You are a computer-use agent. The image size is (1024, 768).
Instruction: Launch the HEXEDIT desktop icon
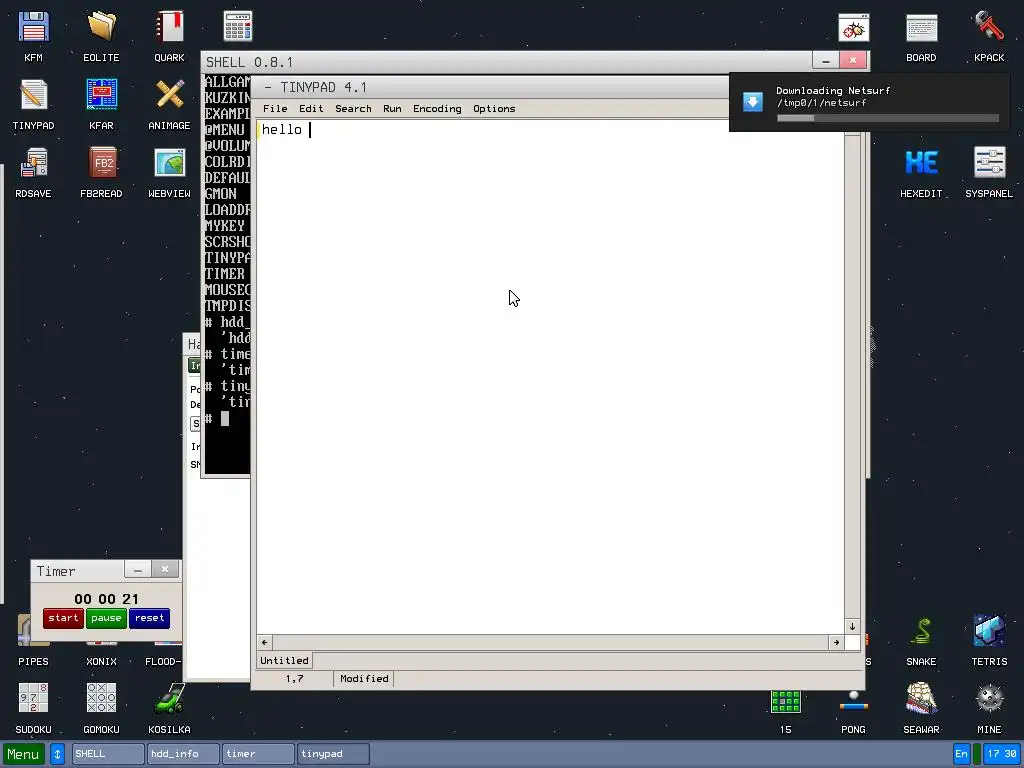921,171
